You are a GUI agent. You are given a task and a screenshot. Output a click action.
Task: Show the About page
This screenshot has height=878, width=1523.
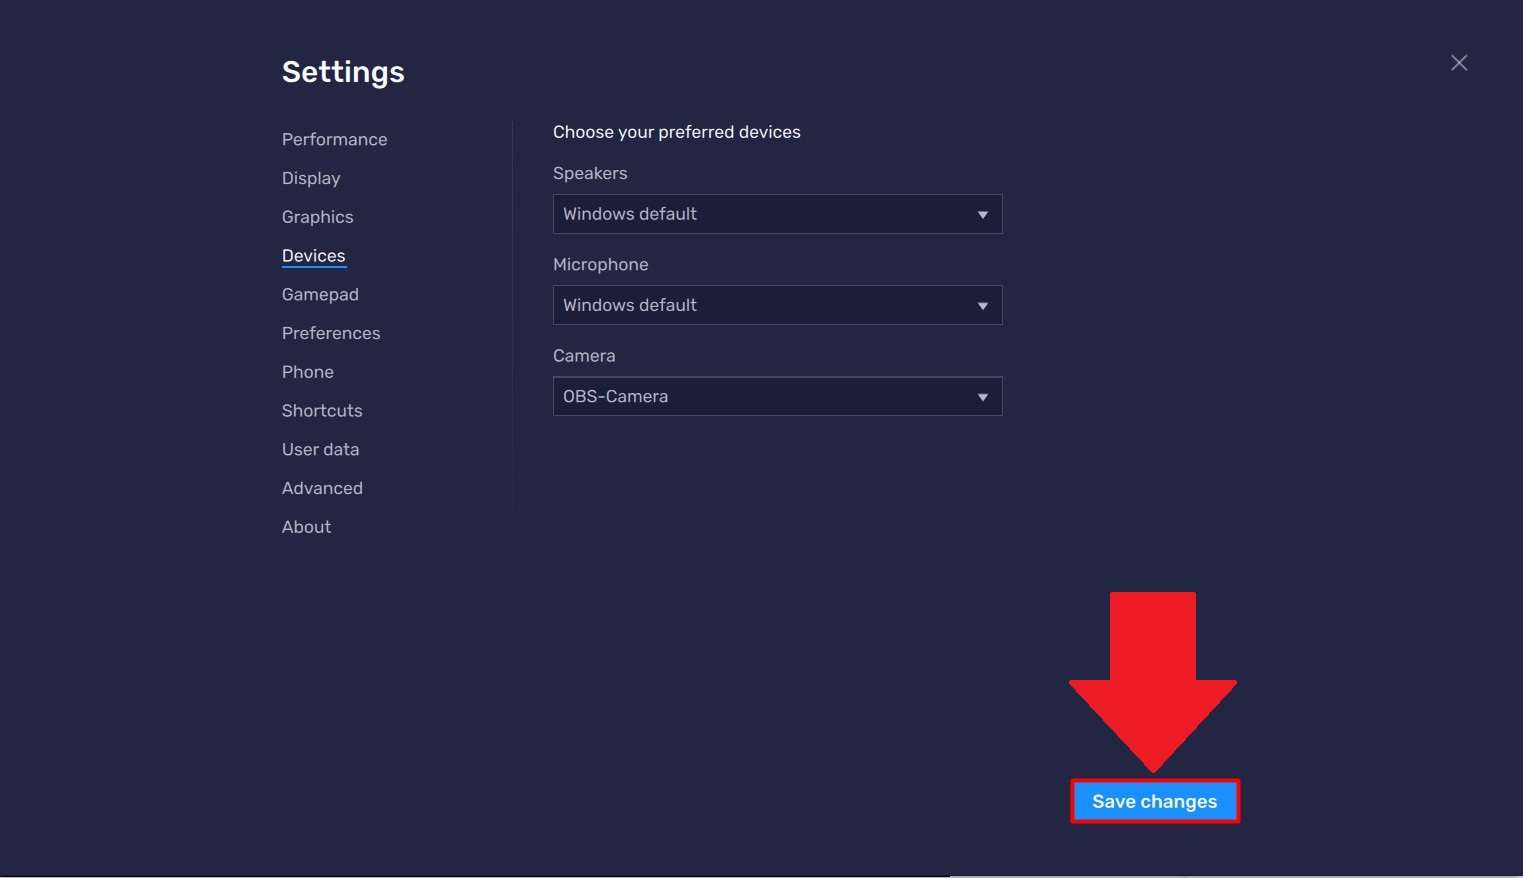[306, 527]
